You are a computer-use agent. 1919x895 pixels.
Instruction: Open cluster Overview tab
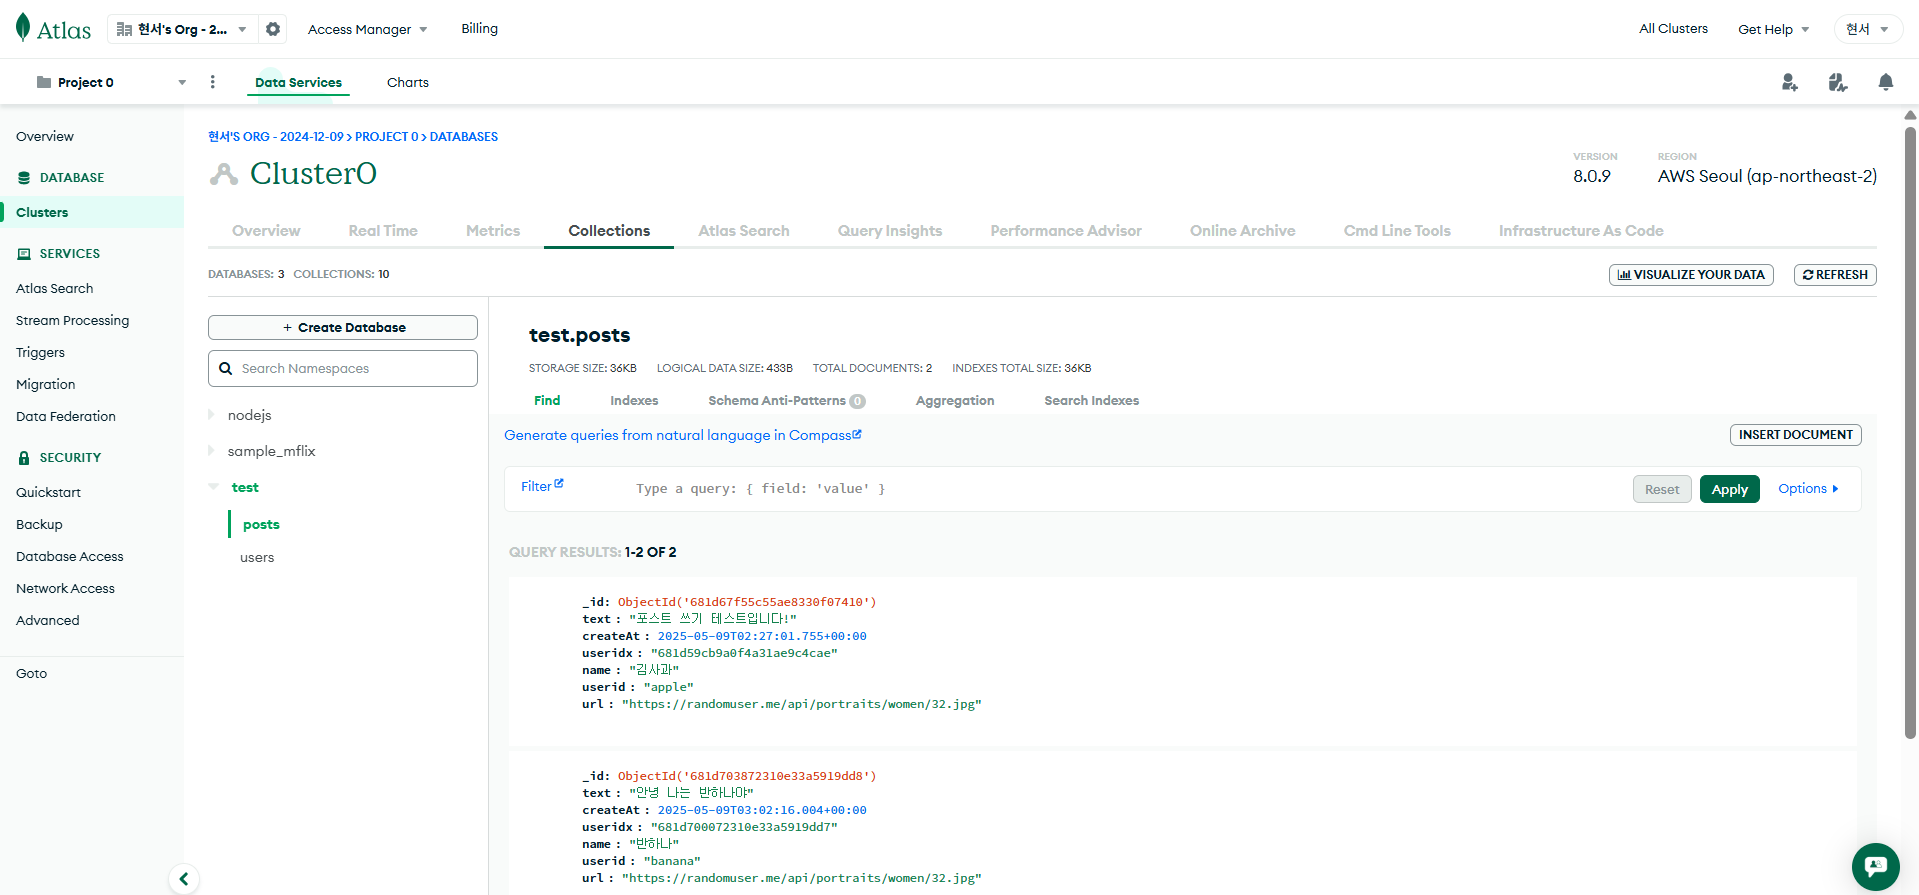266,230
